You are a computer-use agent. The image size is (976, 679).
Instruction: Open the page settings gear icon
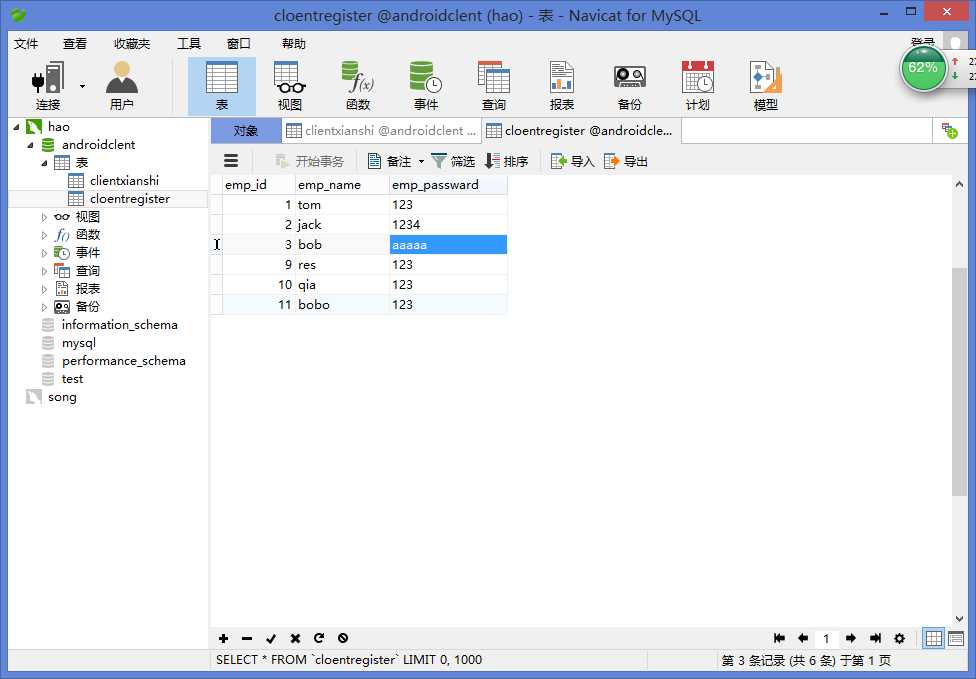coord(899,638)
